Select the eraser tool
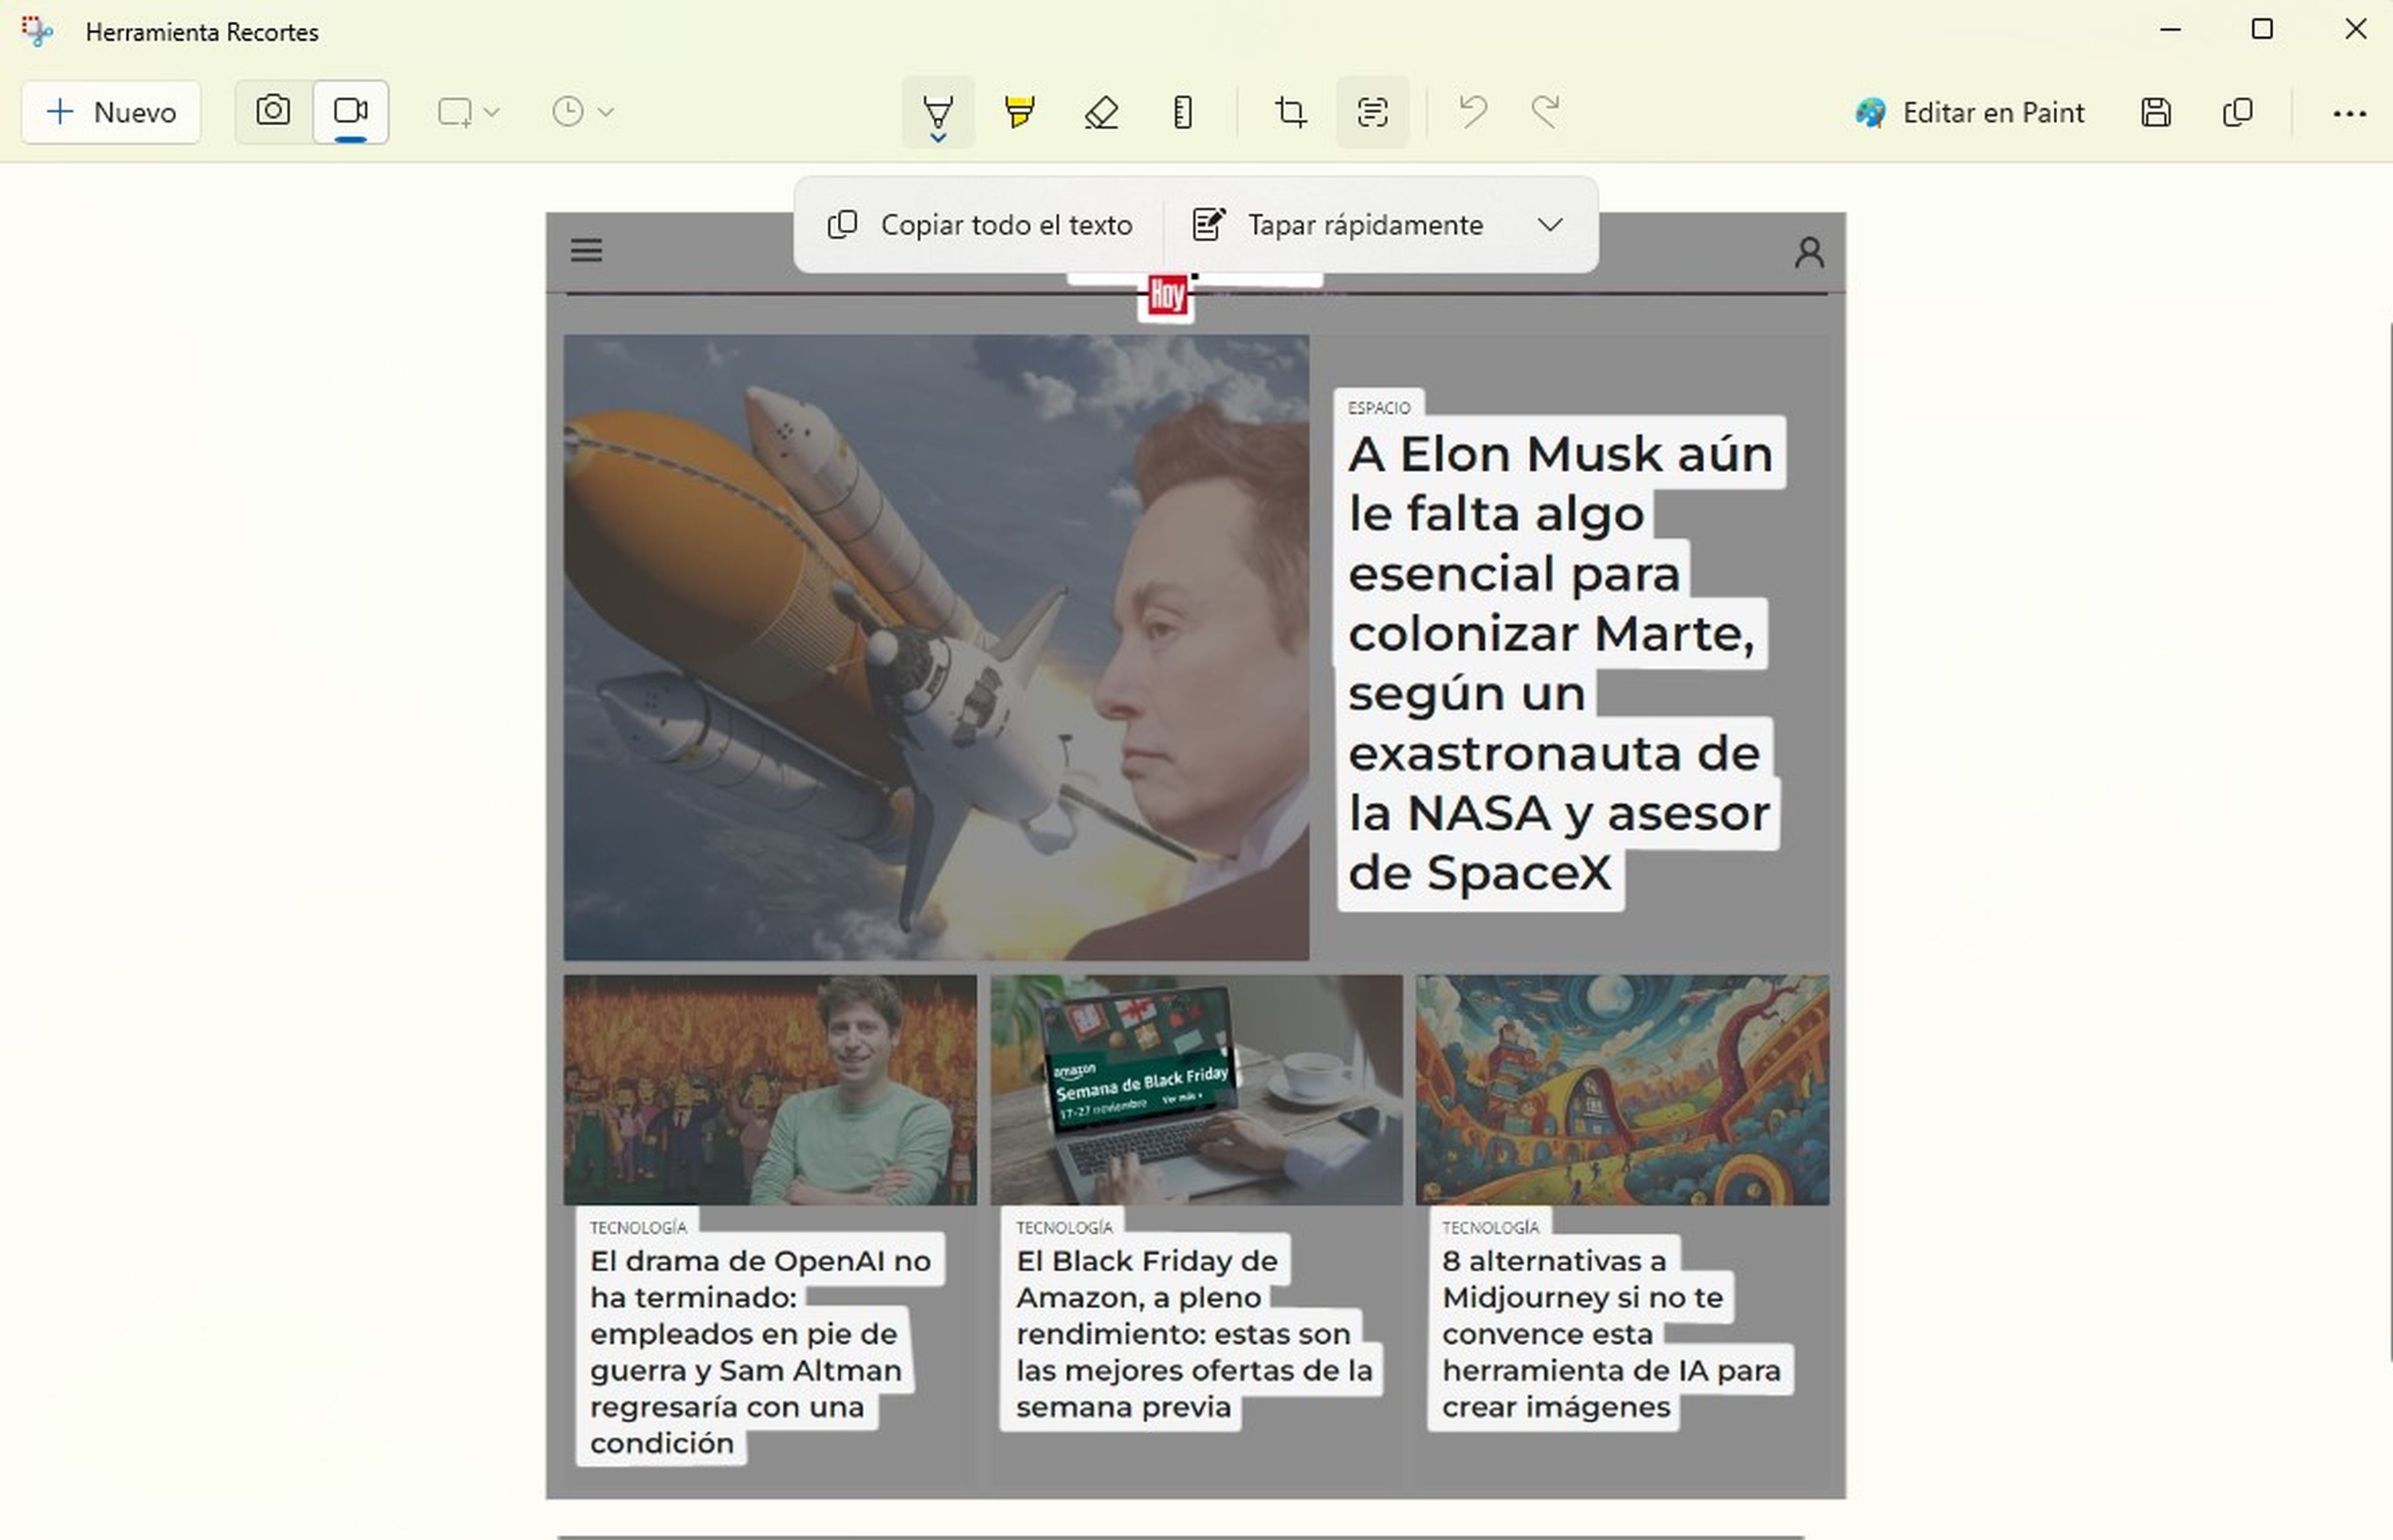The image size is (2393, 1540). [x=1101, y=112]
